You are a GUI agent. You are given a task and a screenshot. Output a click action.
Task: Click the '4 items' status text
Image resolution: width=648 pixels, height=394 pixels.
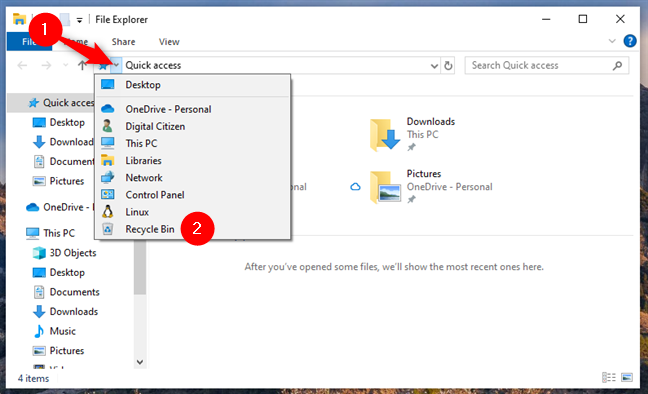33,378
